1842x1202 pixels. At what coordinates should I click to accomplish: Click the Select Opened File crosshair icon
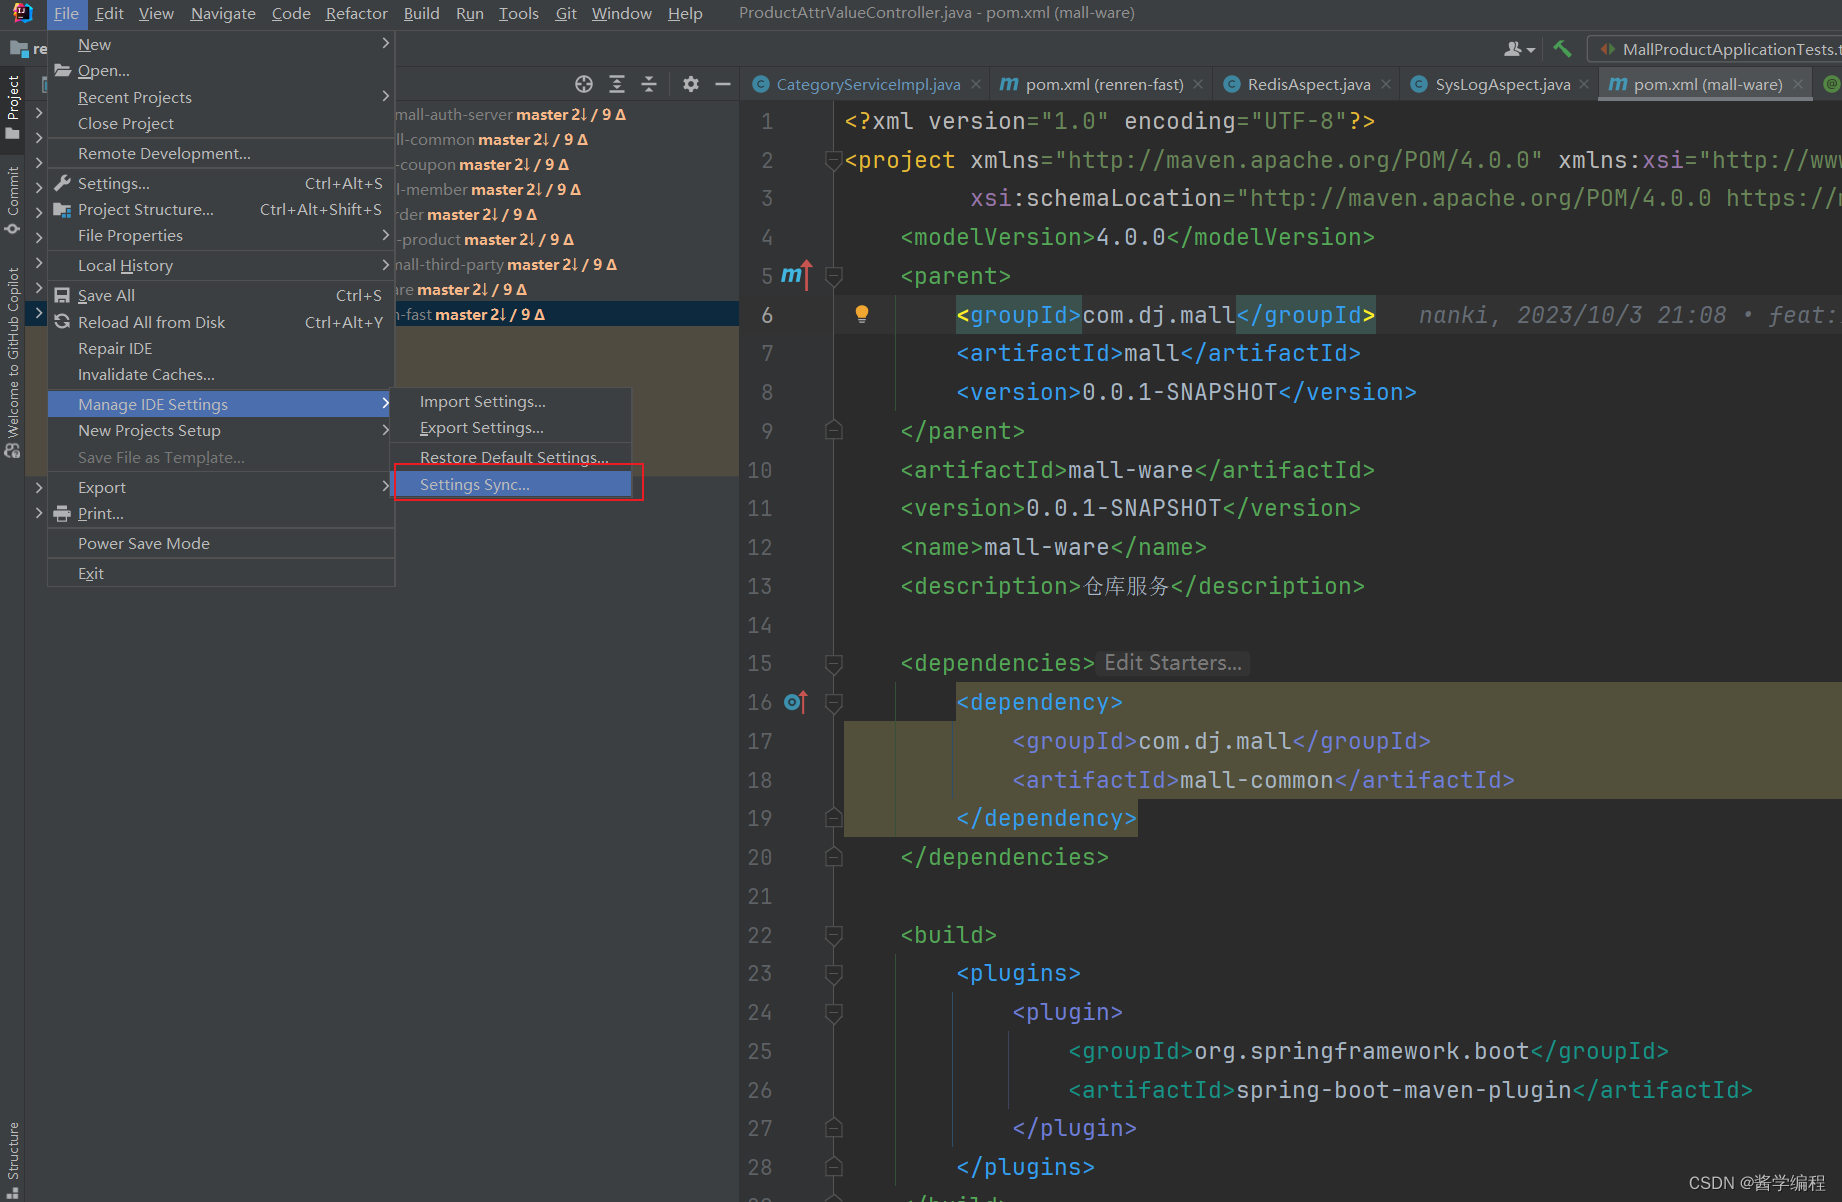click(585, 84)
